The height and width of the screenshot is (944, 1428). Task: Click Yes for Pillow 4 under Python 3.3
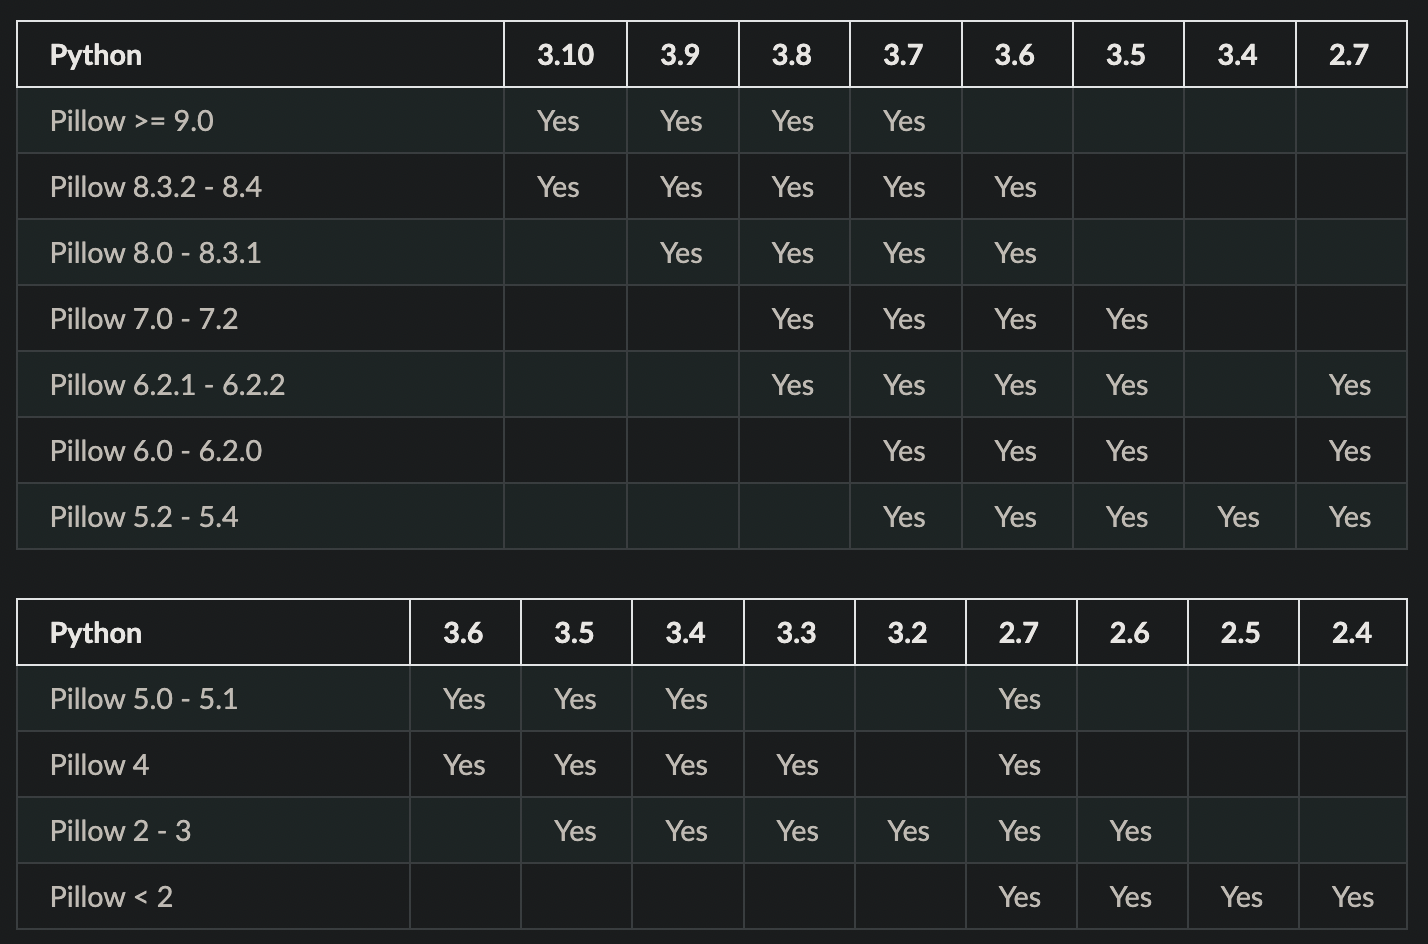click(x=797, y=765)
